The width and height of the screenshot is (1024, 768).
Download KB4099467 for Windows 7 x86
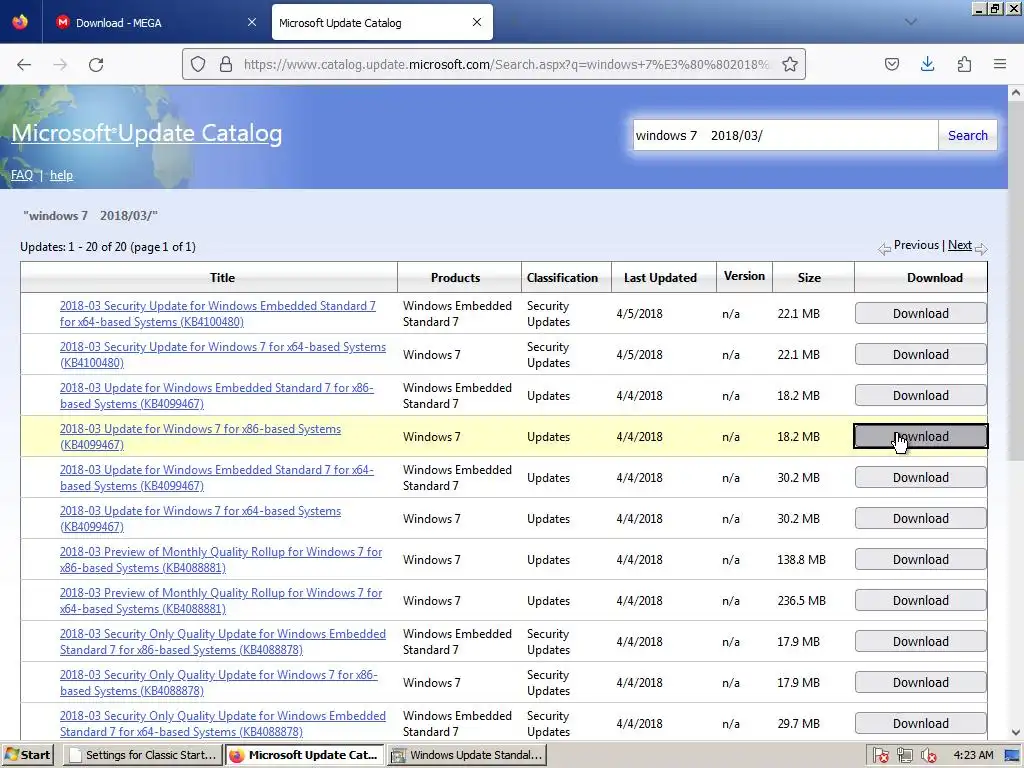point(920,436)
